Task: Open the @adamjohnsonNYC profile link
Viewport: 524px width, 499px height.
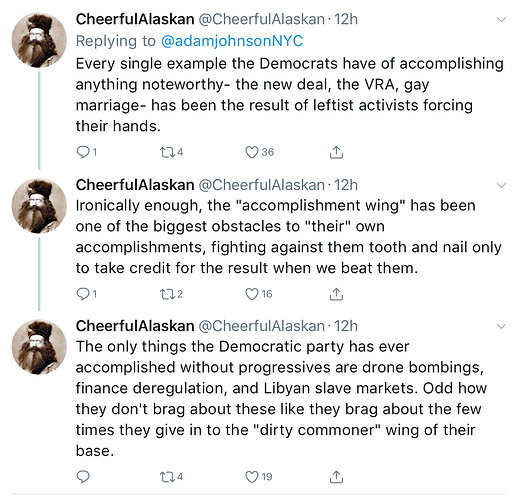Action: pyautogui.click(x=232, y=41)
